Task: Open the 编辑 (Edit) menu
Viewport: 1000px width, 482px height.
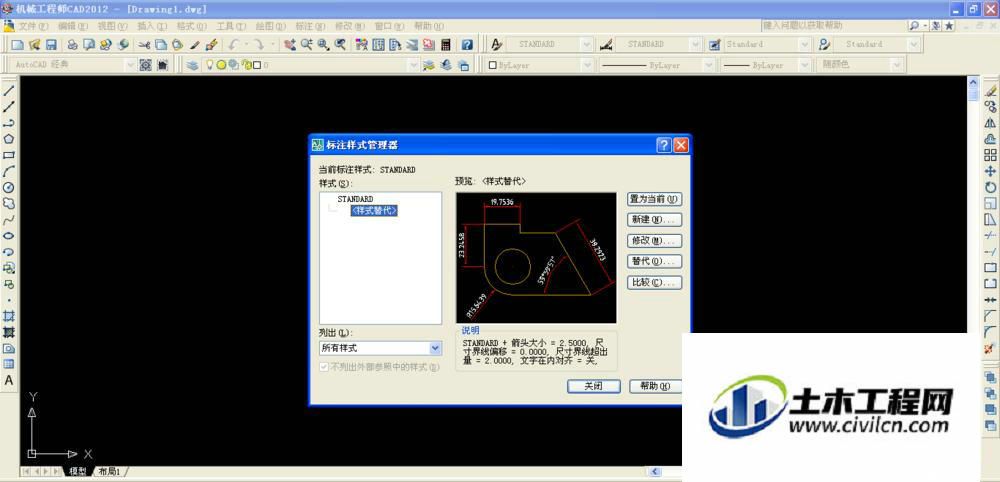Action: coord(73,26)
